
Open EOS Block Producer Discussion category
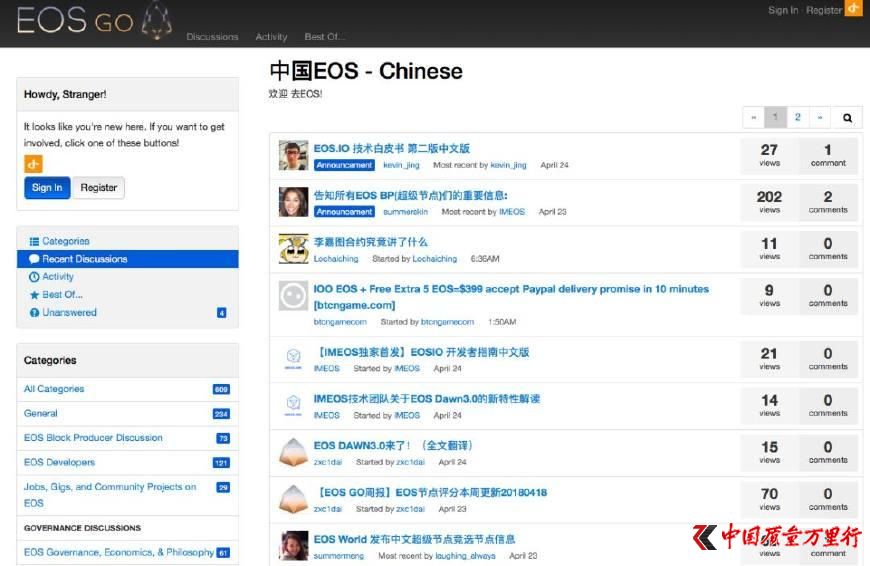click(93, 438)
